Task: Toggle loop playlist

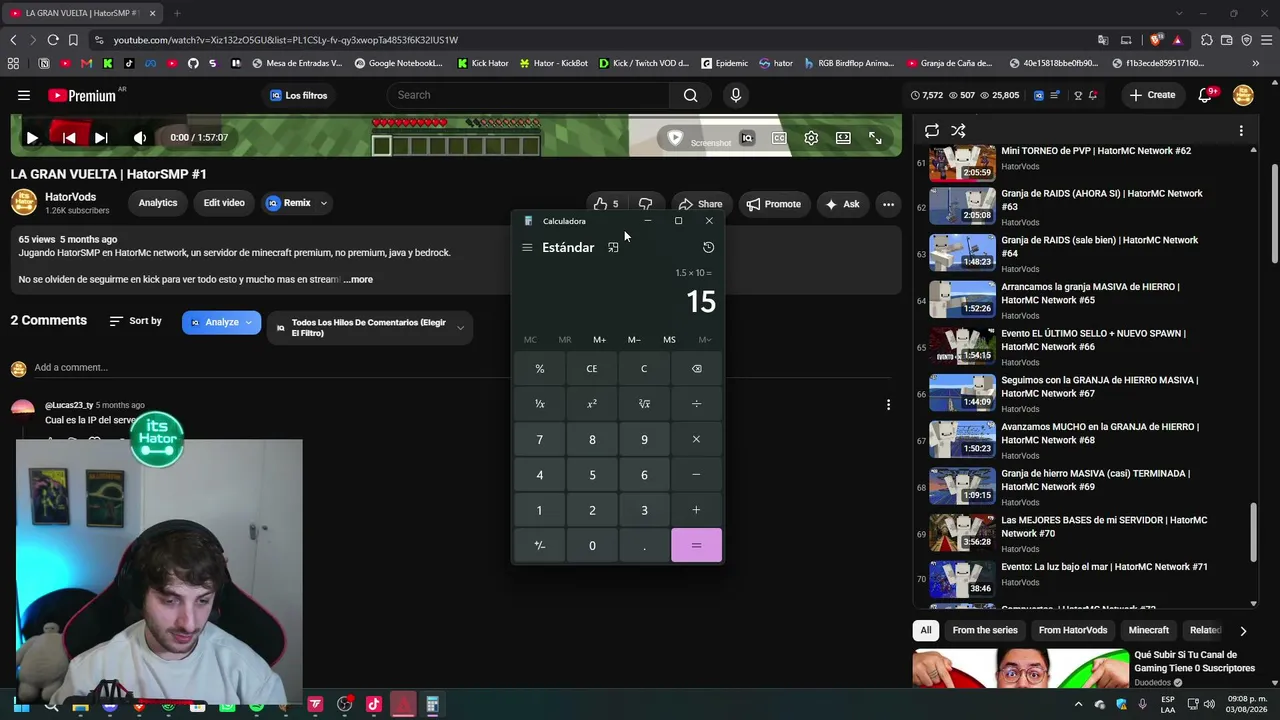Action: tap(932, 131)
